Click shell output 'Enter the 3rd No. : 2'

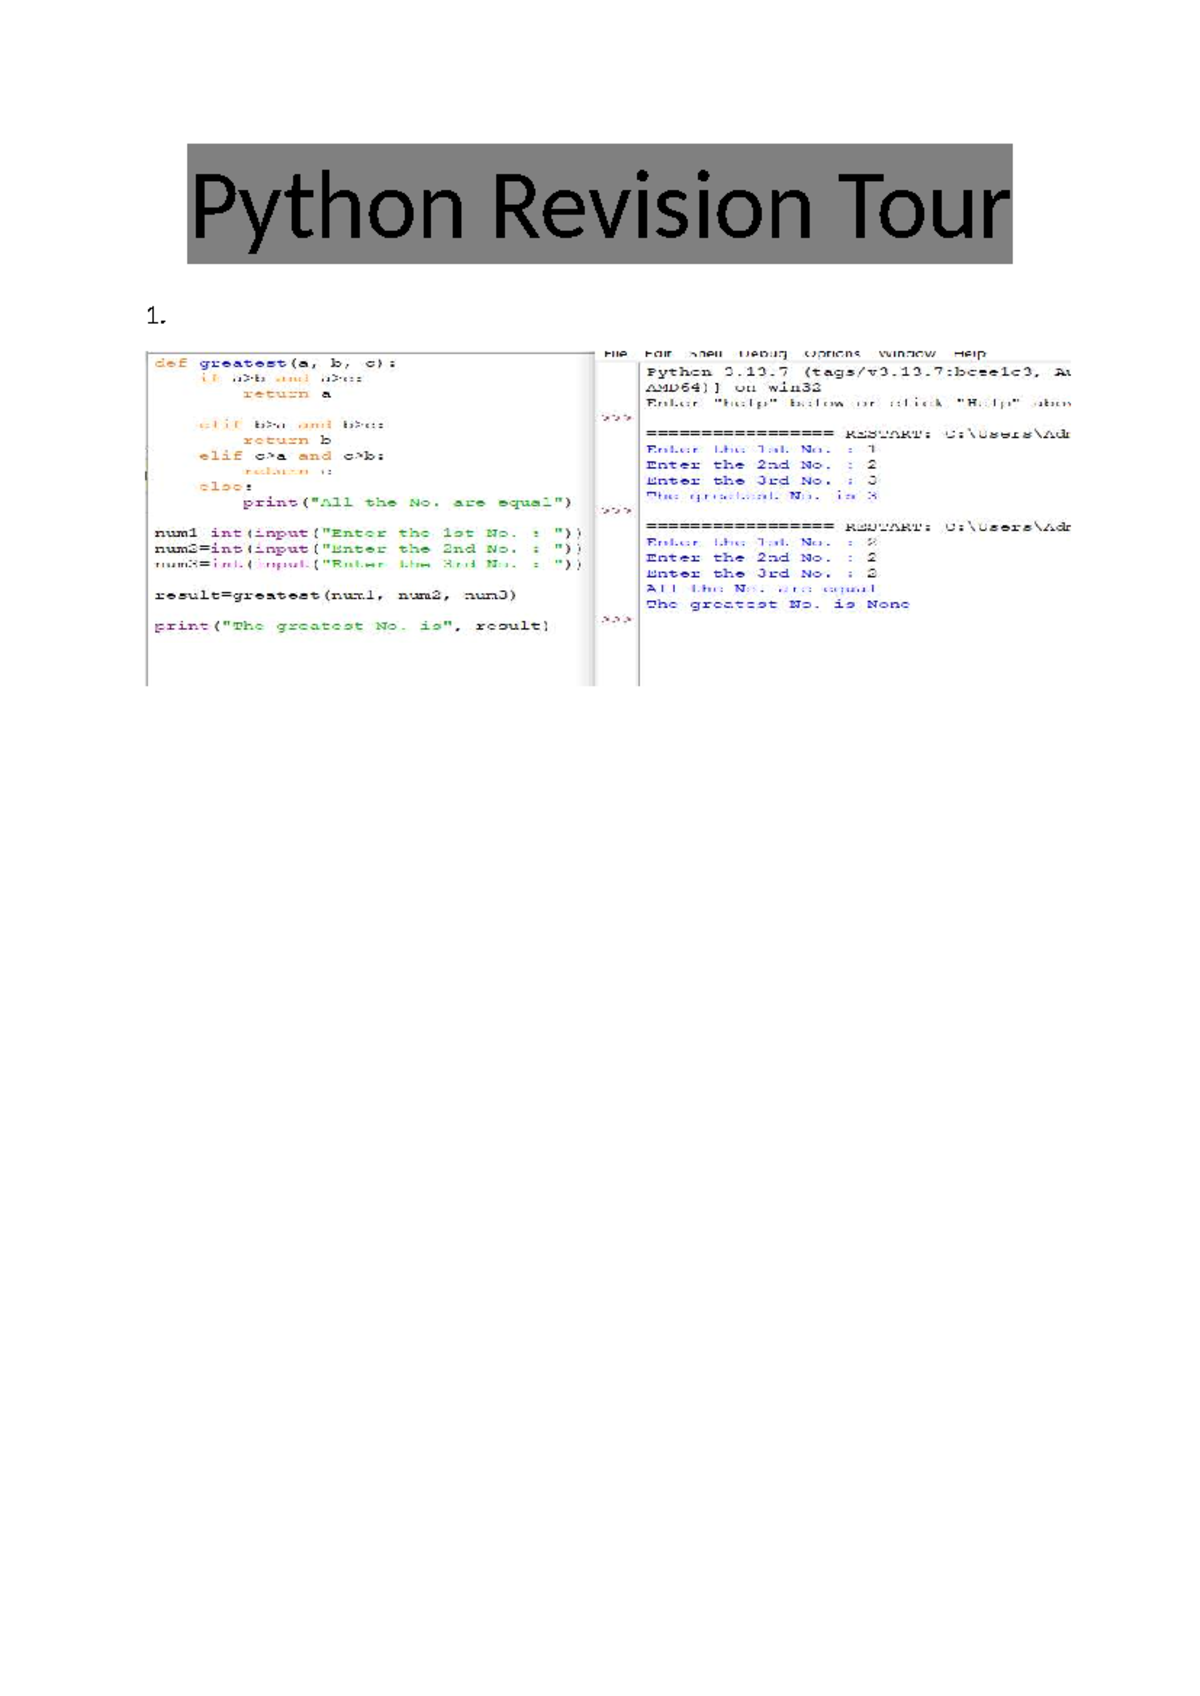761,573
